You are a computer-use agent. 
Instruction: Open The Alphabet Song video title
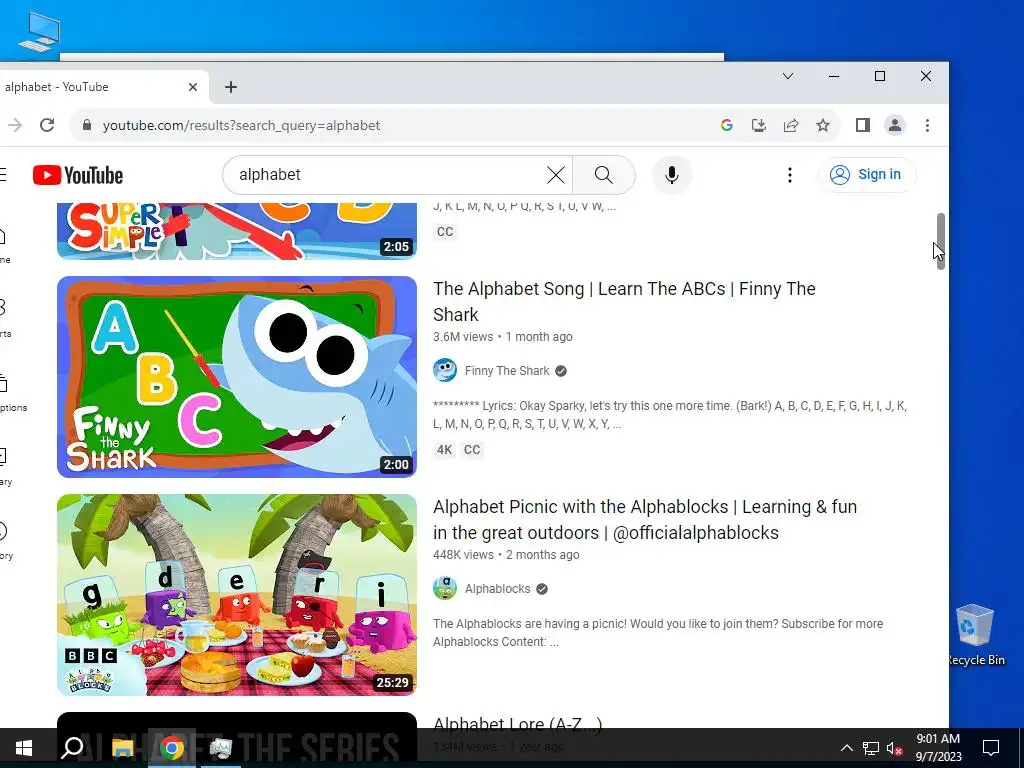click(624, 302)
